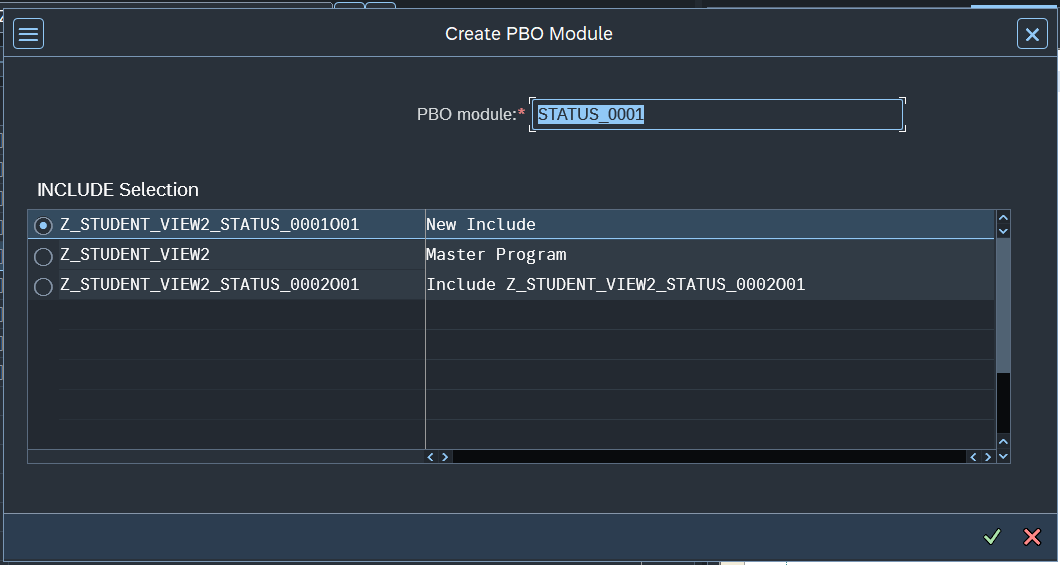Click the "Master Program" description cell

(x=496, y=255)
